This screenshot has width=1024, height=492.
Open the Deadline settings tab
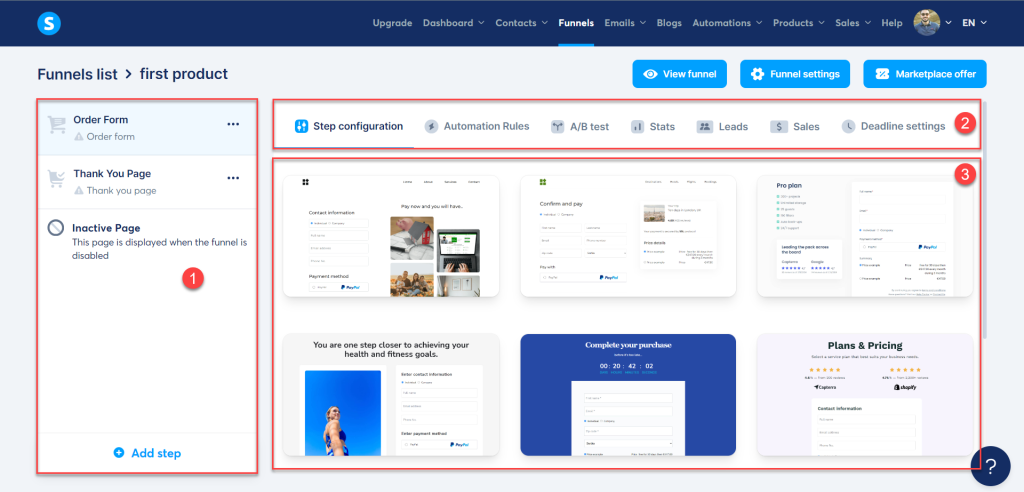tap(893, 127)
